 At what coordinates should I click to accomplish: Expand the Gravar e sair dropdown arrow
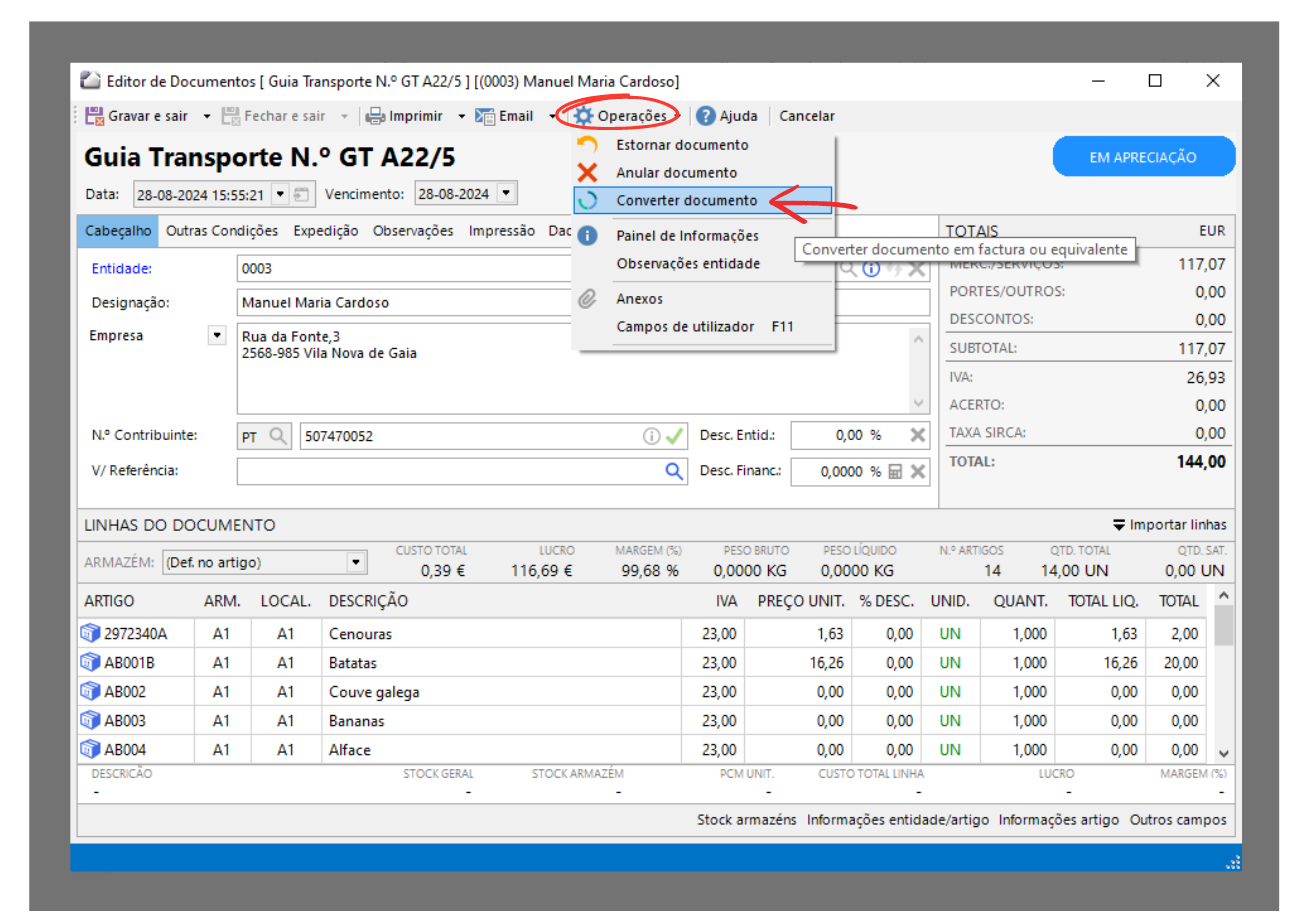point(207,116)
